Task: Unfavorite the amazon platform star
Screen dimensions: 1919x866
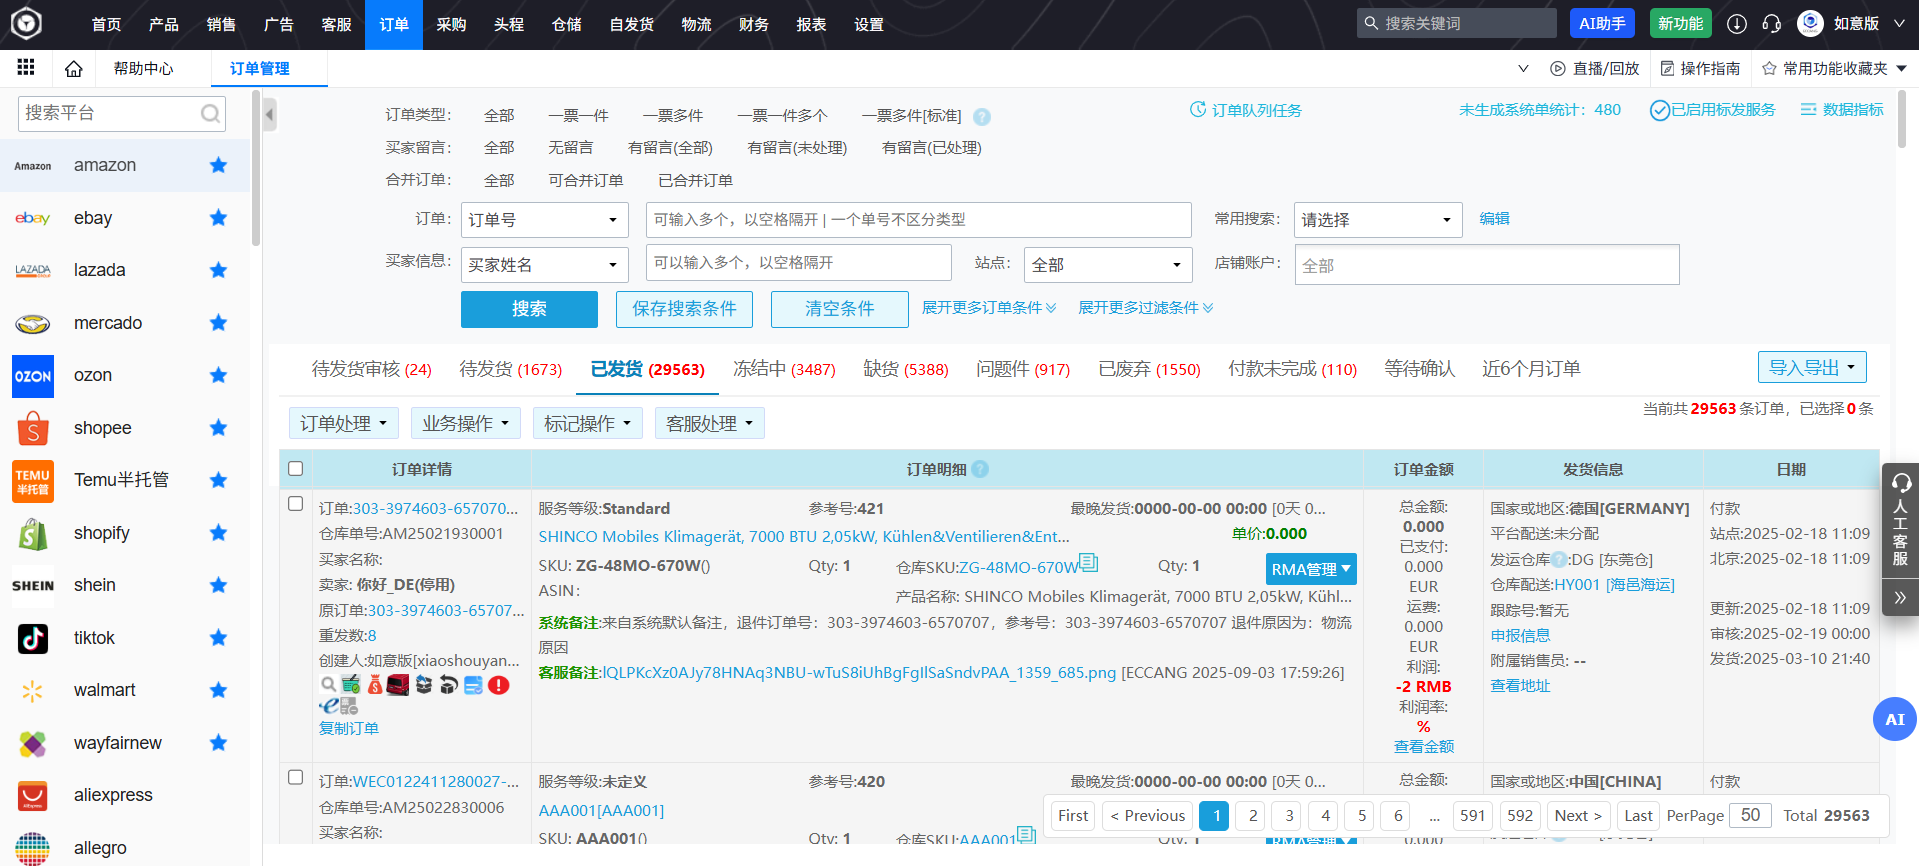Action: click(218, 165)
